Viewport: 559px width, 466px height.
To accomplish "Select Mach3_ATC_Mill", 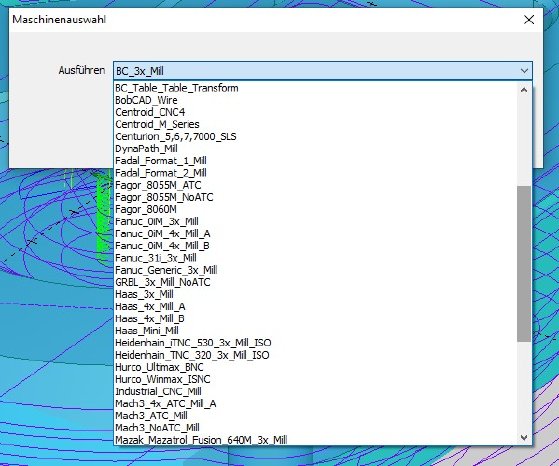I will tap(316, 415).
